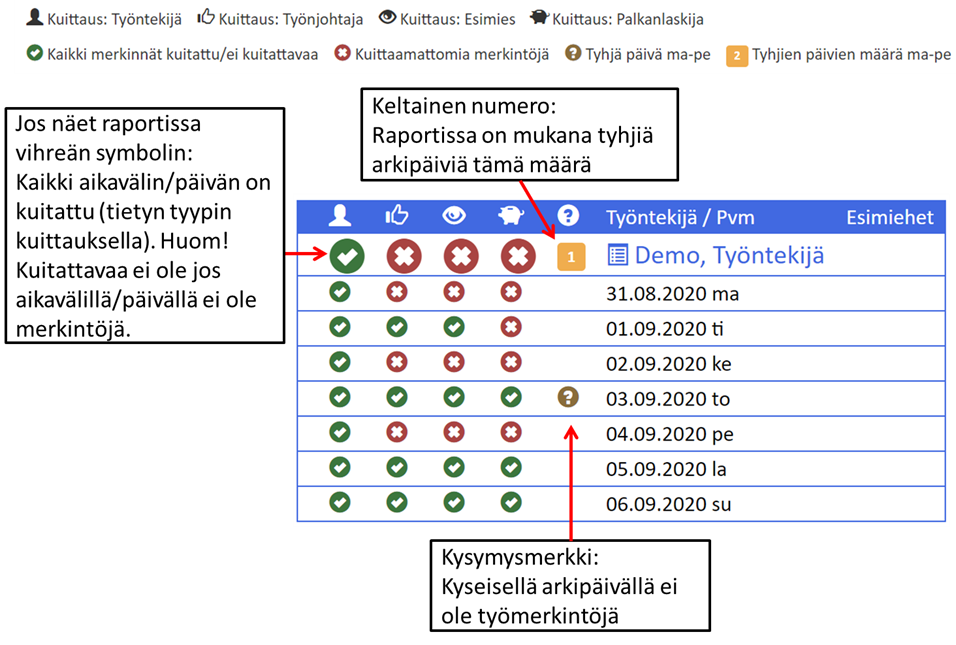Screen dimensions: 956x645
Task: Toggle red payroll cross on 01.09.2020 row
Action: tap(511, 327)
